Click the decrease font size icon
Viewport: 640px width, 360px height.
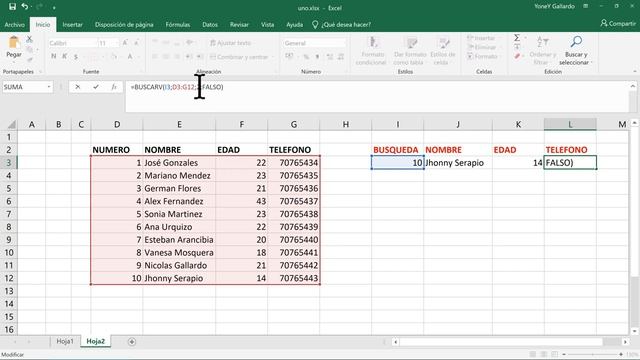pos(136,43)
